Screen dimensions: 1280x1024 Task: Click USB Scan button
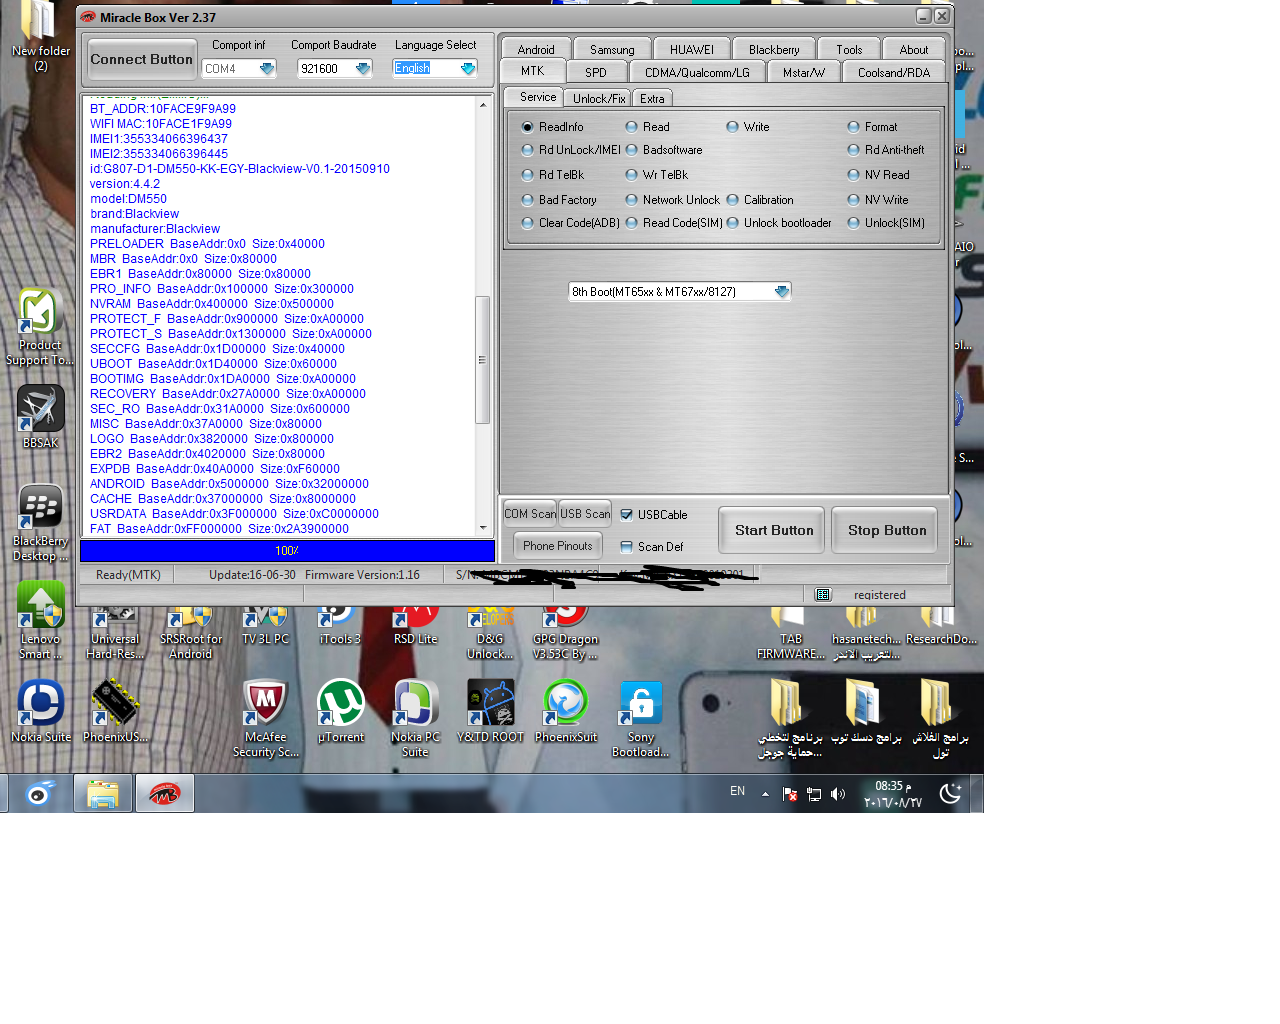point(585,514)
